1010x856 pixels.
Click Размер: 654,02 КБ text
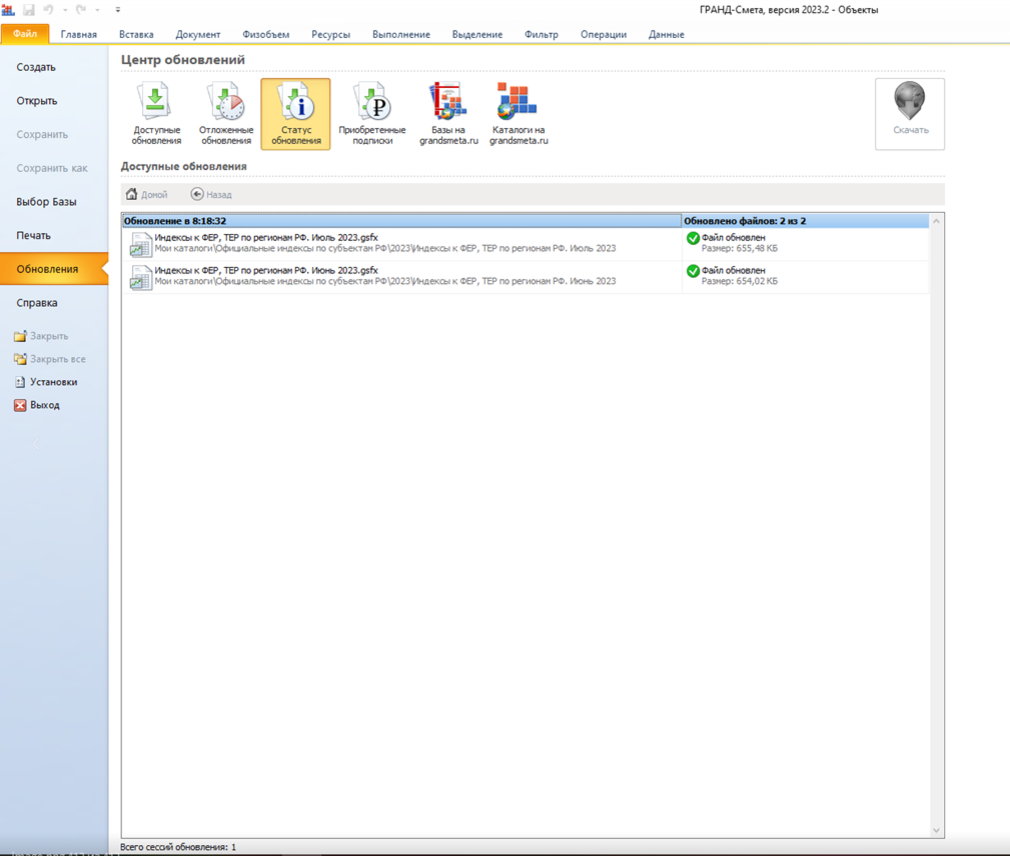pos(739,281)
